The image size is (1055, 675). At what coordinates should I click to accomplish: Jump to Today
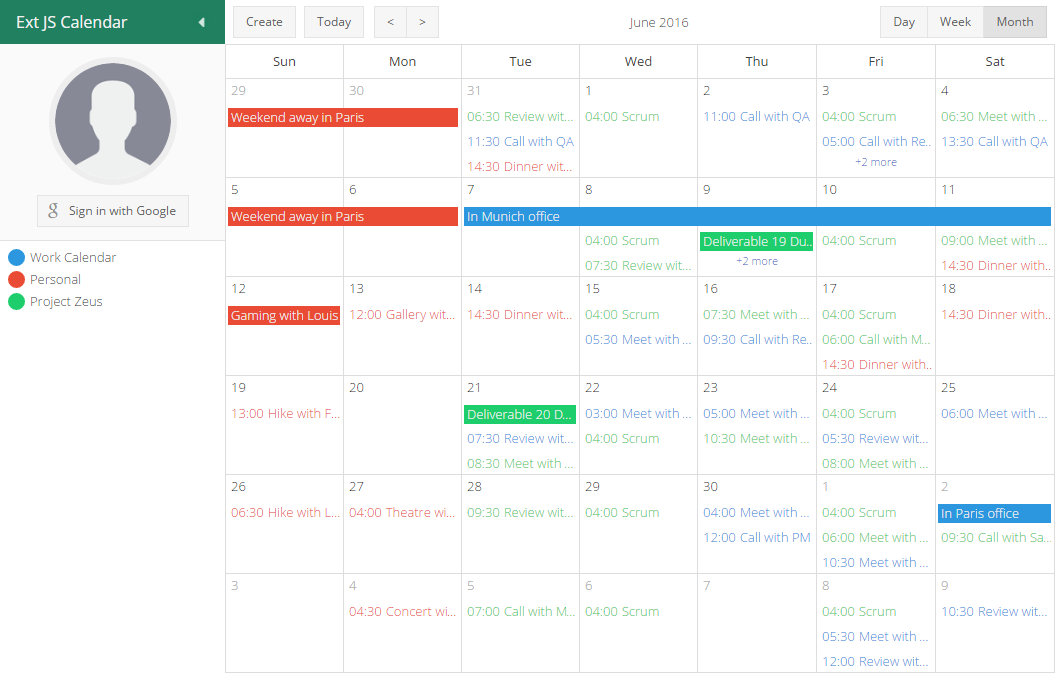[x=334, y=22]
